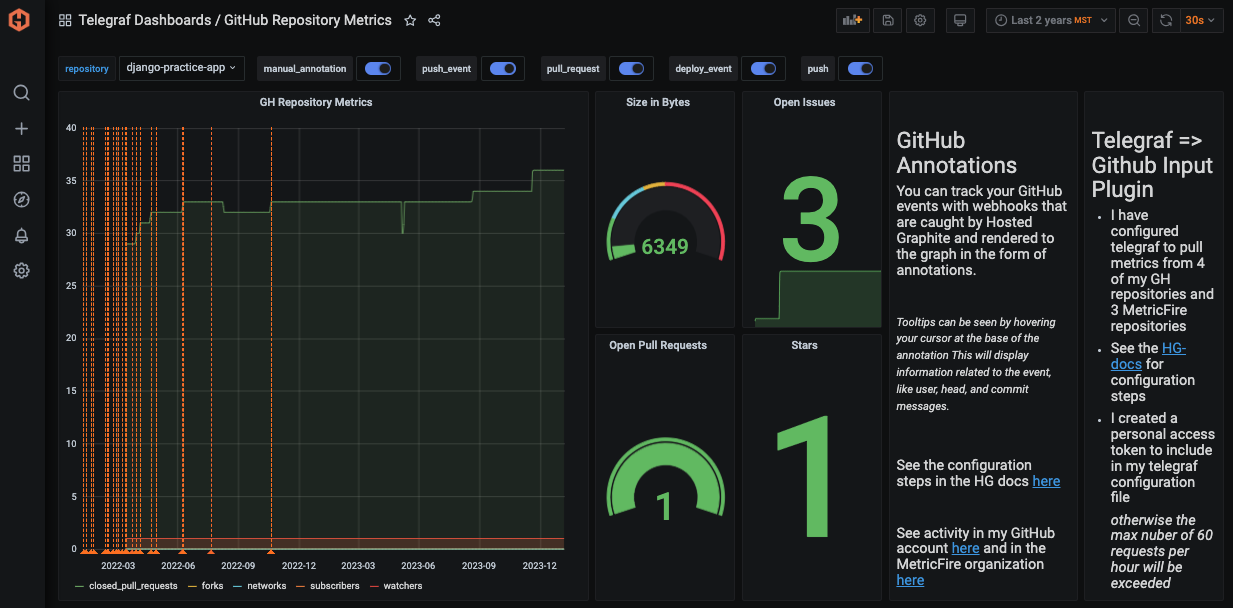Open the Size in Bytes panel menu

[x=658, y=102]
